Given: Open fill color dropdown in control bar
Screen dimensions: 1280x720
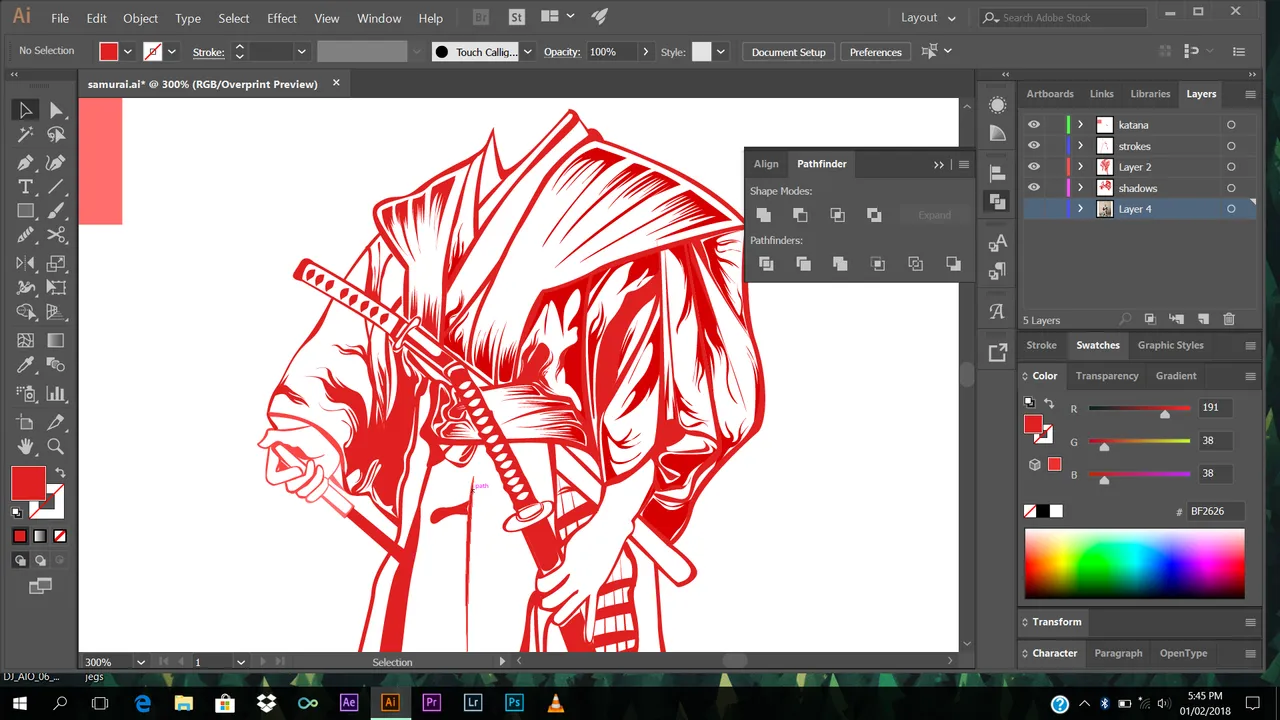Looking at the screenshot, I should pos(128,52).
